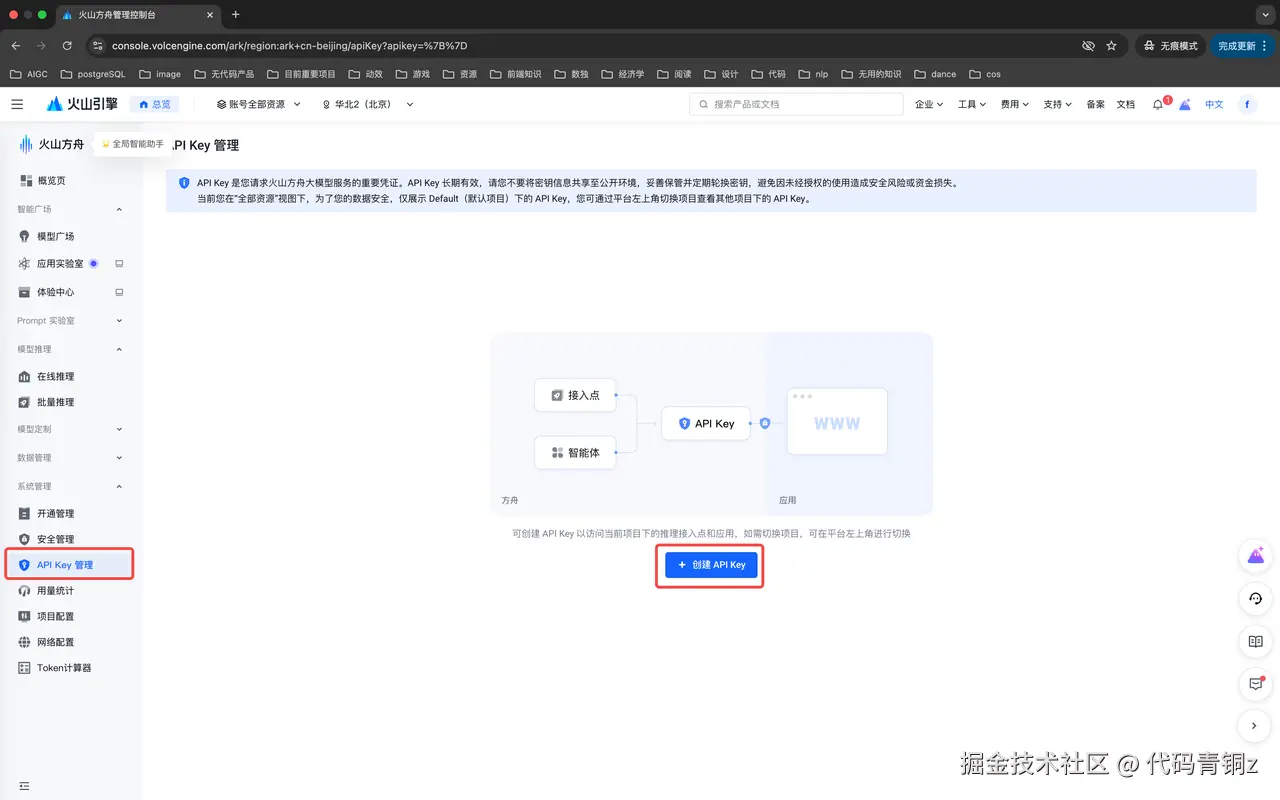Bookmark the page with the star icon
Screen dimensions: 1280x800
pyautogui.click(x=1112, y=46)
